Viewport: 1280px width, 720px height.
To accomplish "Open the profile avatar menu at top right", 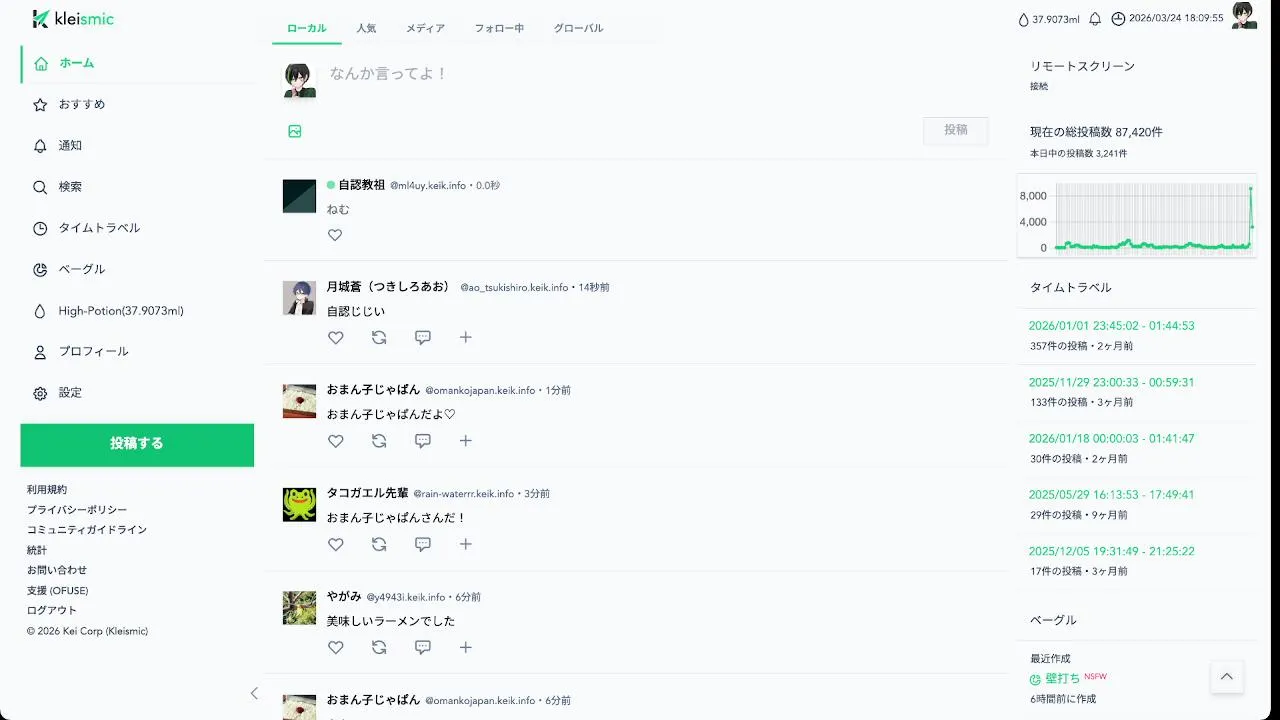I will click(x=1244, y=15).
